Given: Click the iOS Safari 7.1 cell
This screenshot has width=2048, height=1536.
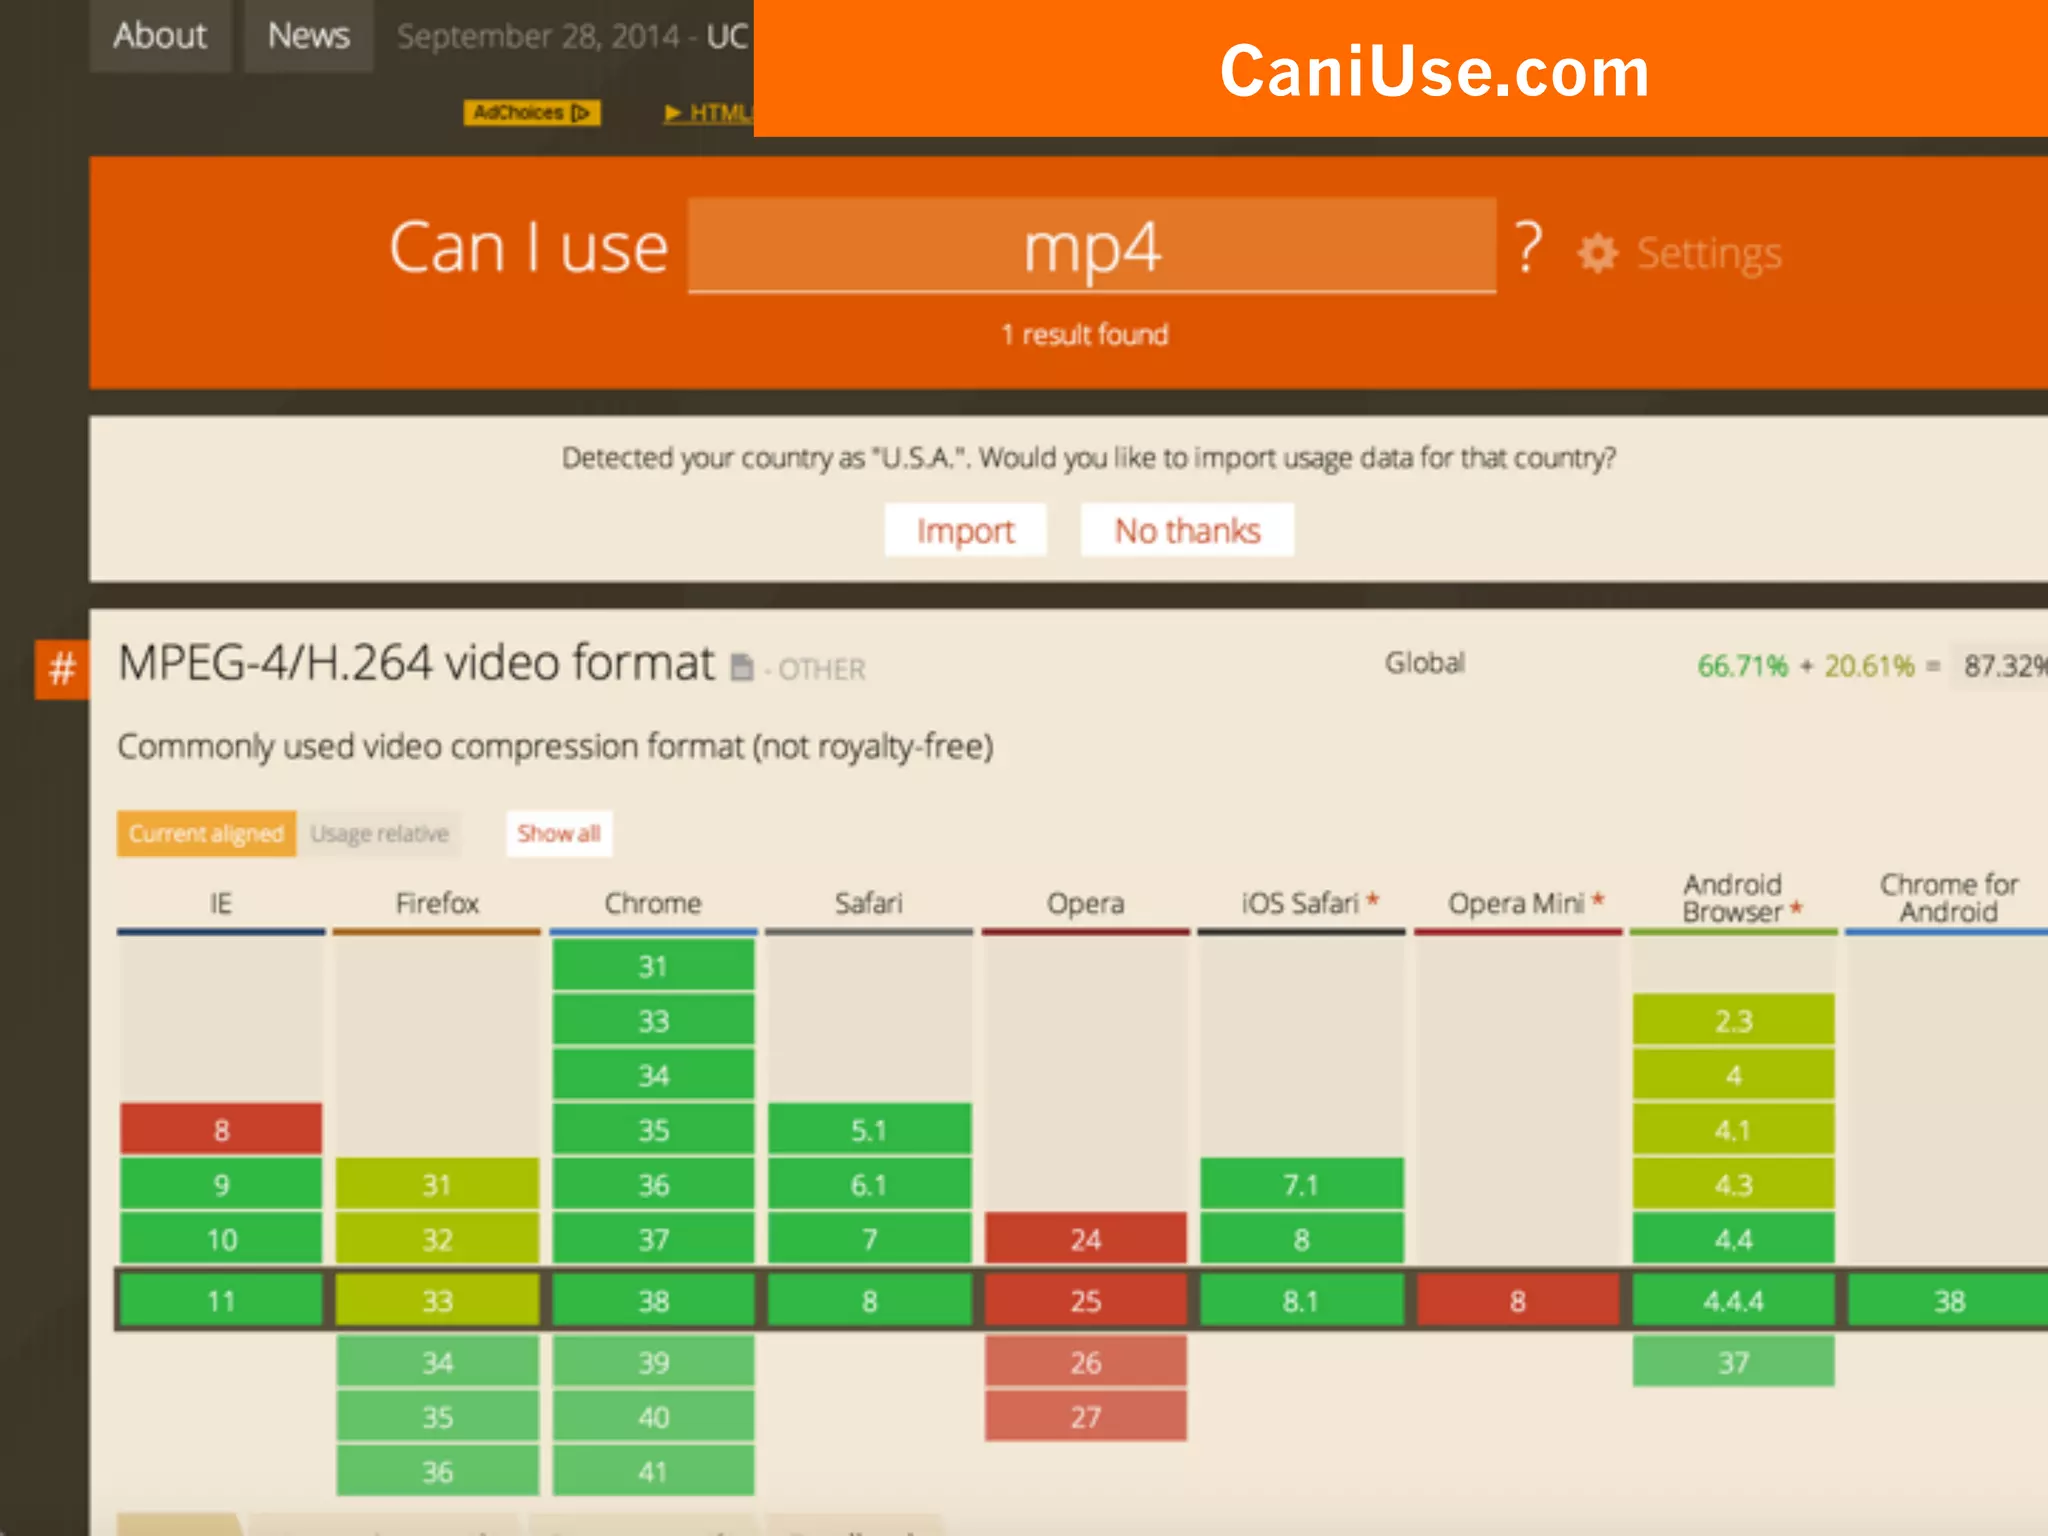Looking at the screenshot, I should (x=1301, y=1184).
